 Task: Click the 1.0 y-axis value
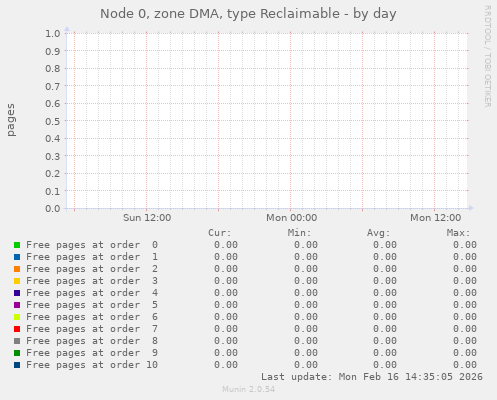[x=53, y=33]
